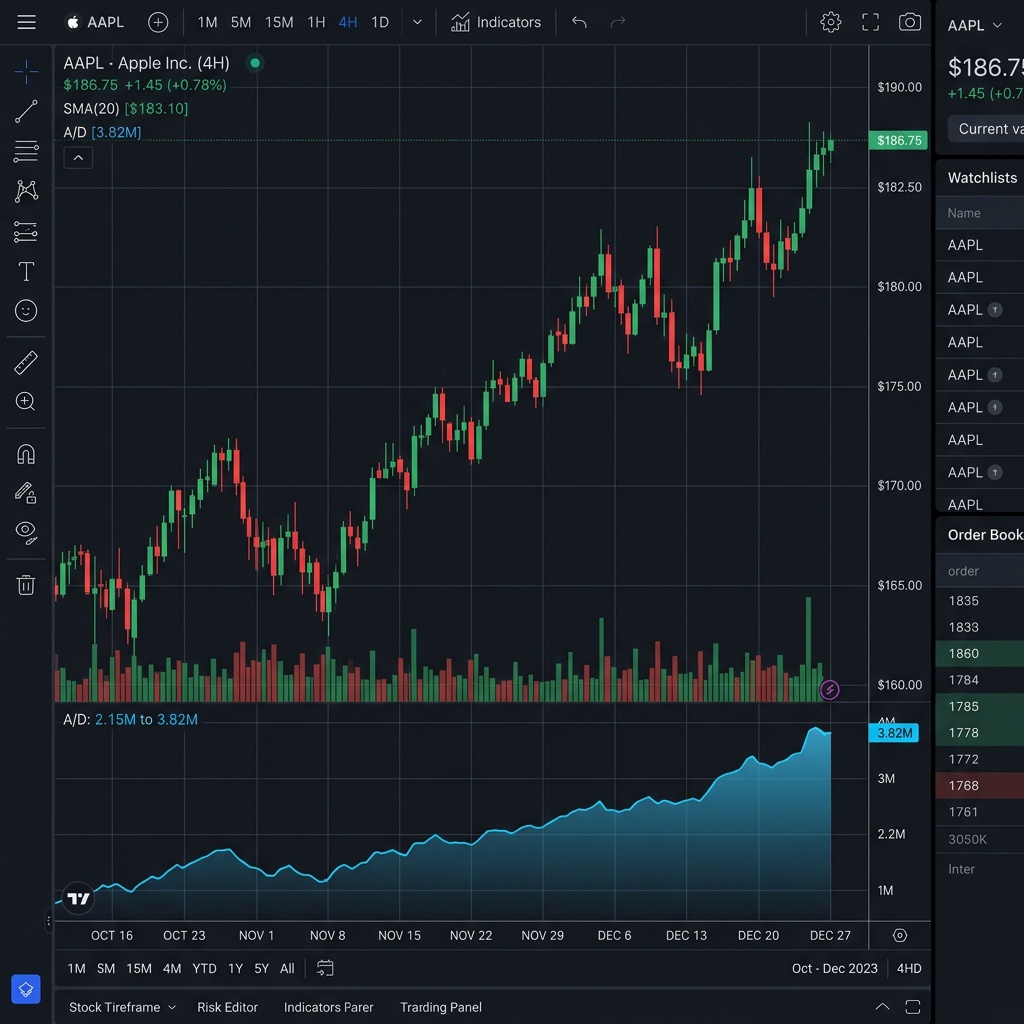Select order book row 1768
The image size is (1024, 1024).
[980, 785]
